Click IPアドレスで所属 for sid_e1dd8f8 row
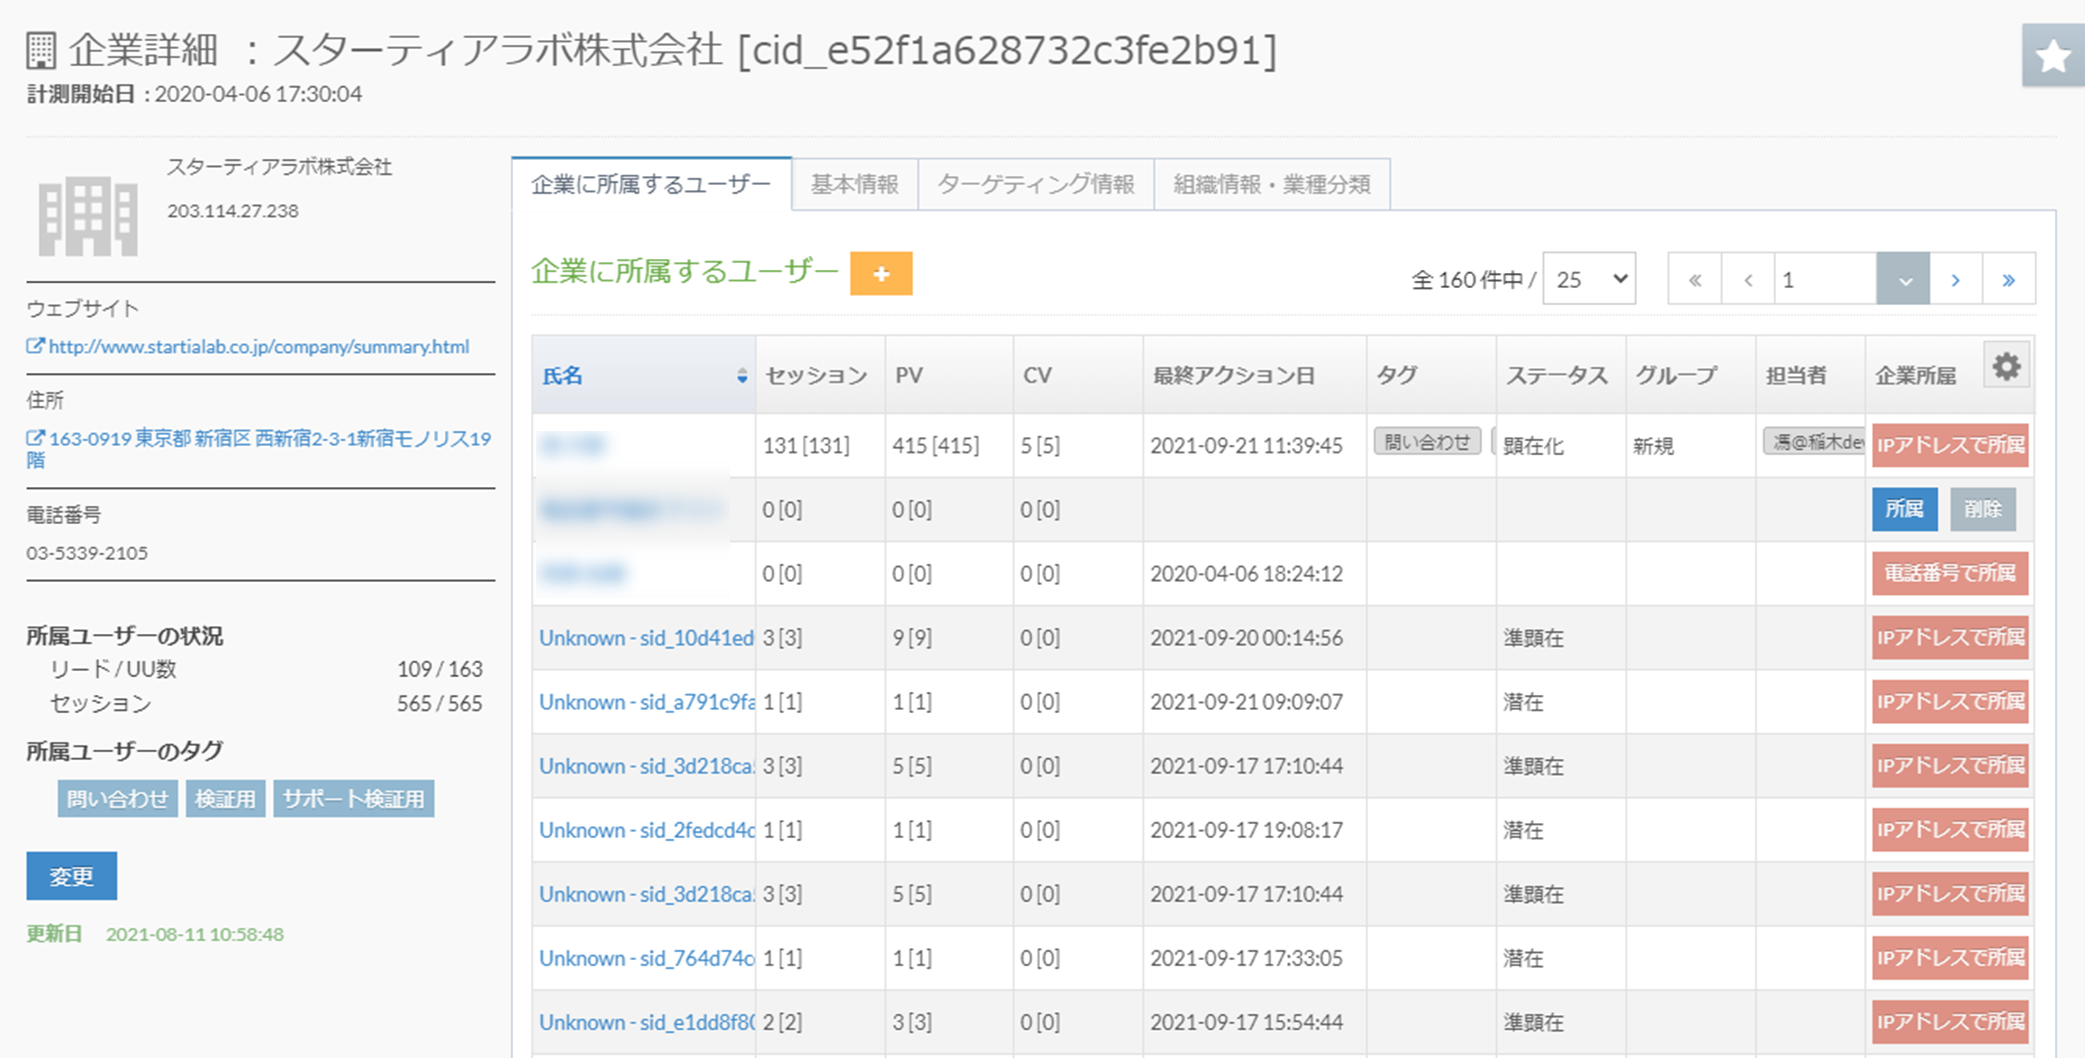 point(1950,1021)
